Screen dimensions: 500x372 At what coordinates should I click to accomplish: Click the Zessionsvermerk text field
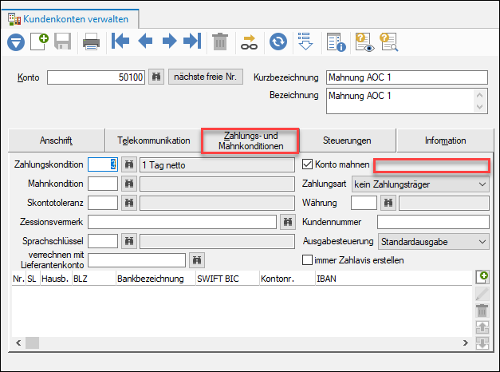(182, 222)
